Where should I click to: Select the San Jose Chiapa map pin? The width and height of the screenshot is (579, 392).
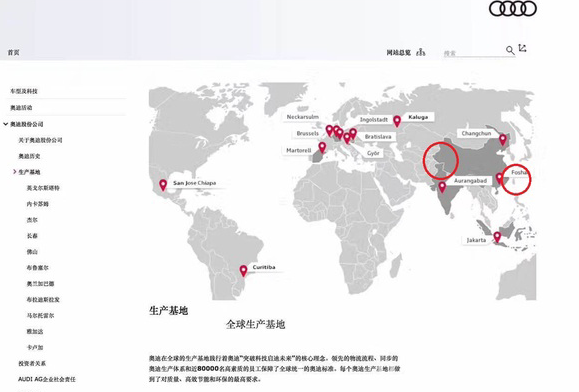(x=163, y=185)
